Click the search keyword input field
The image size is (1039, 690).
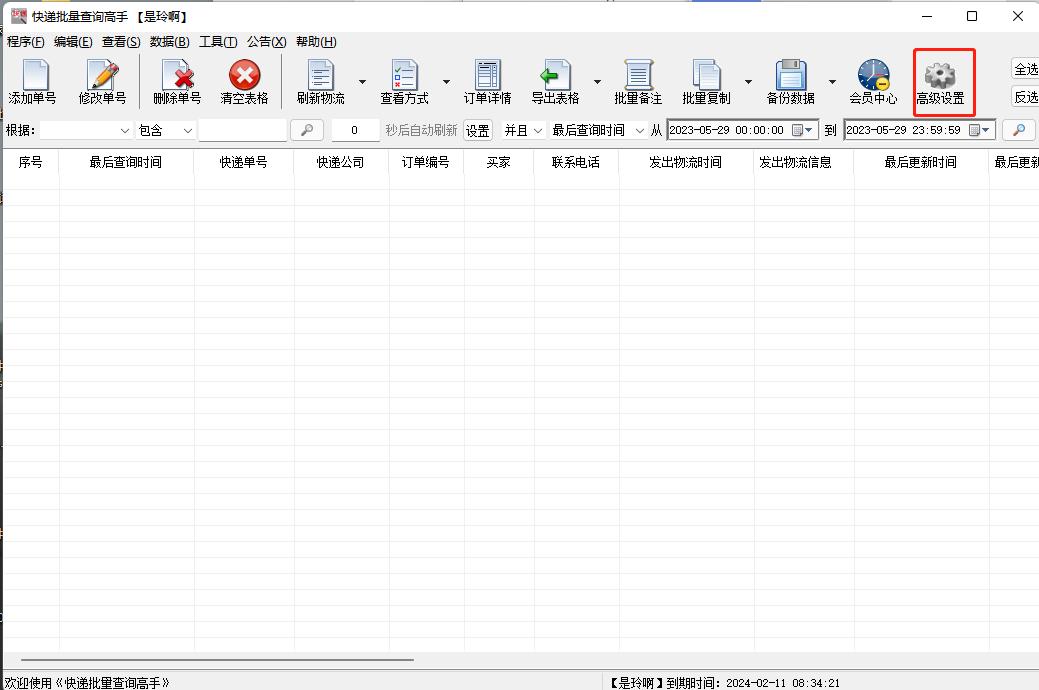[x=242, y=130]
